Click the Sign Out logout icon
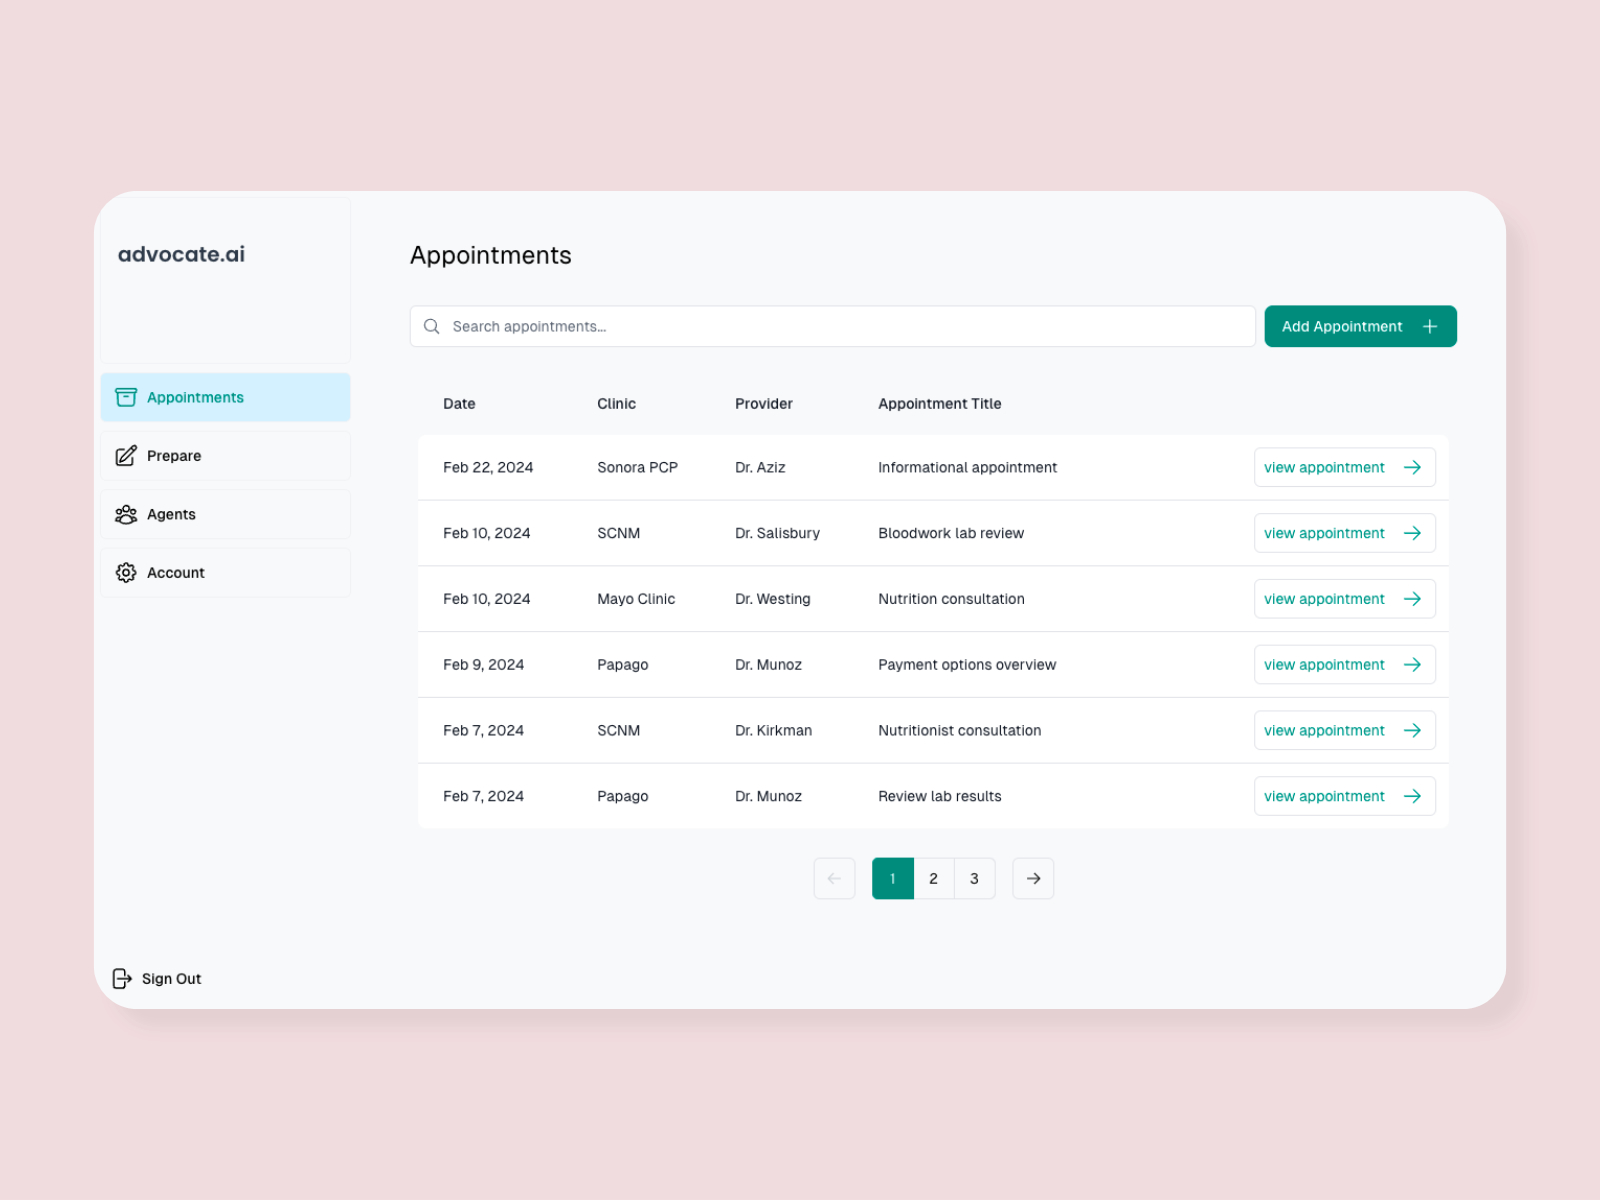 coord(123,978)
